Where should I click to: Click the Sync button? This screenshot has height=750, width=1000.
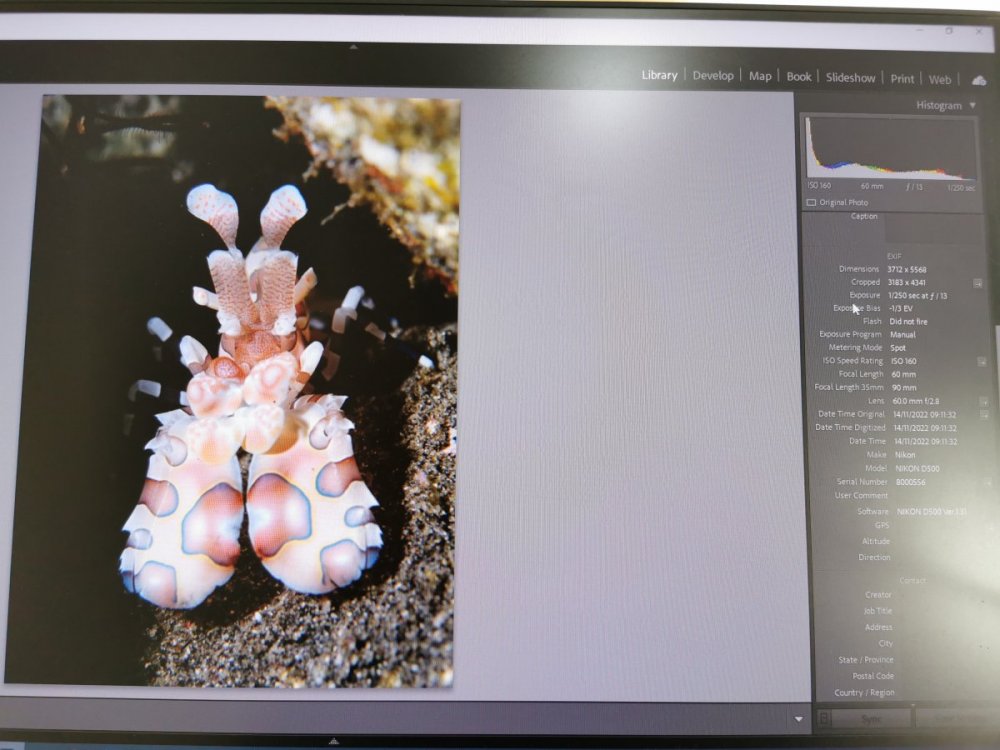point(871,719)
